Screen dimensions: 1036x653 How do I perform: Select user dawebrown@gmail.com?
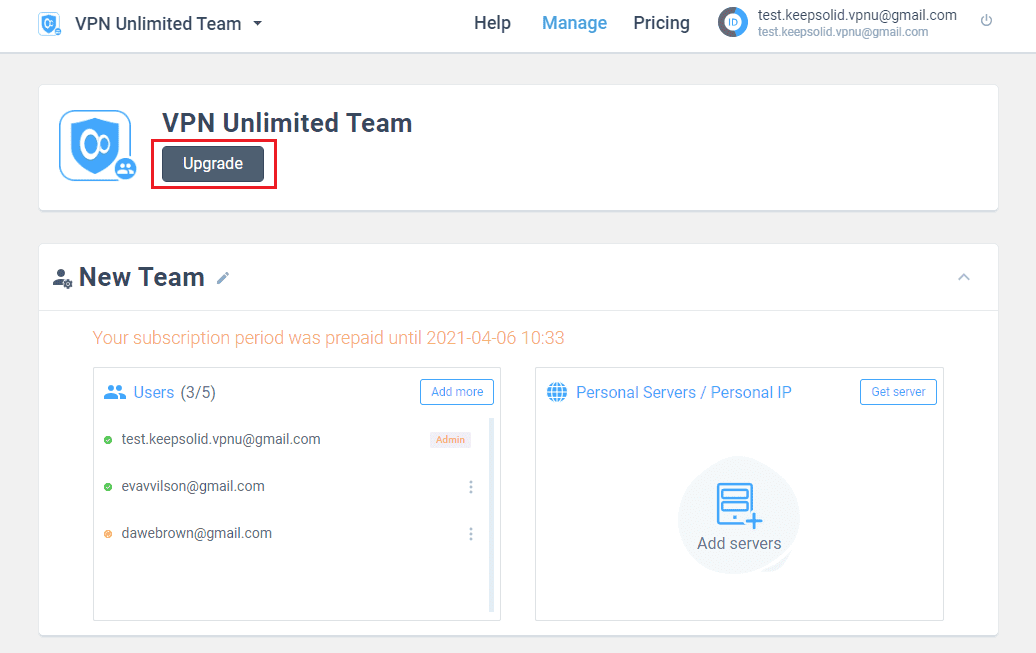pyautogui.click(x=197, y=533)
